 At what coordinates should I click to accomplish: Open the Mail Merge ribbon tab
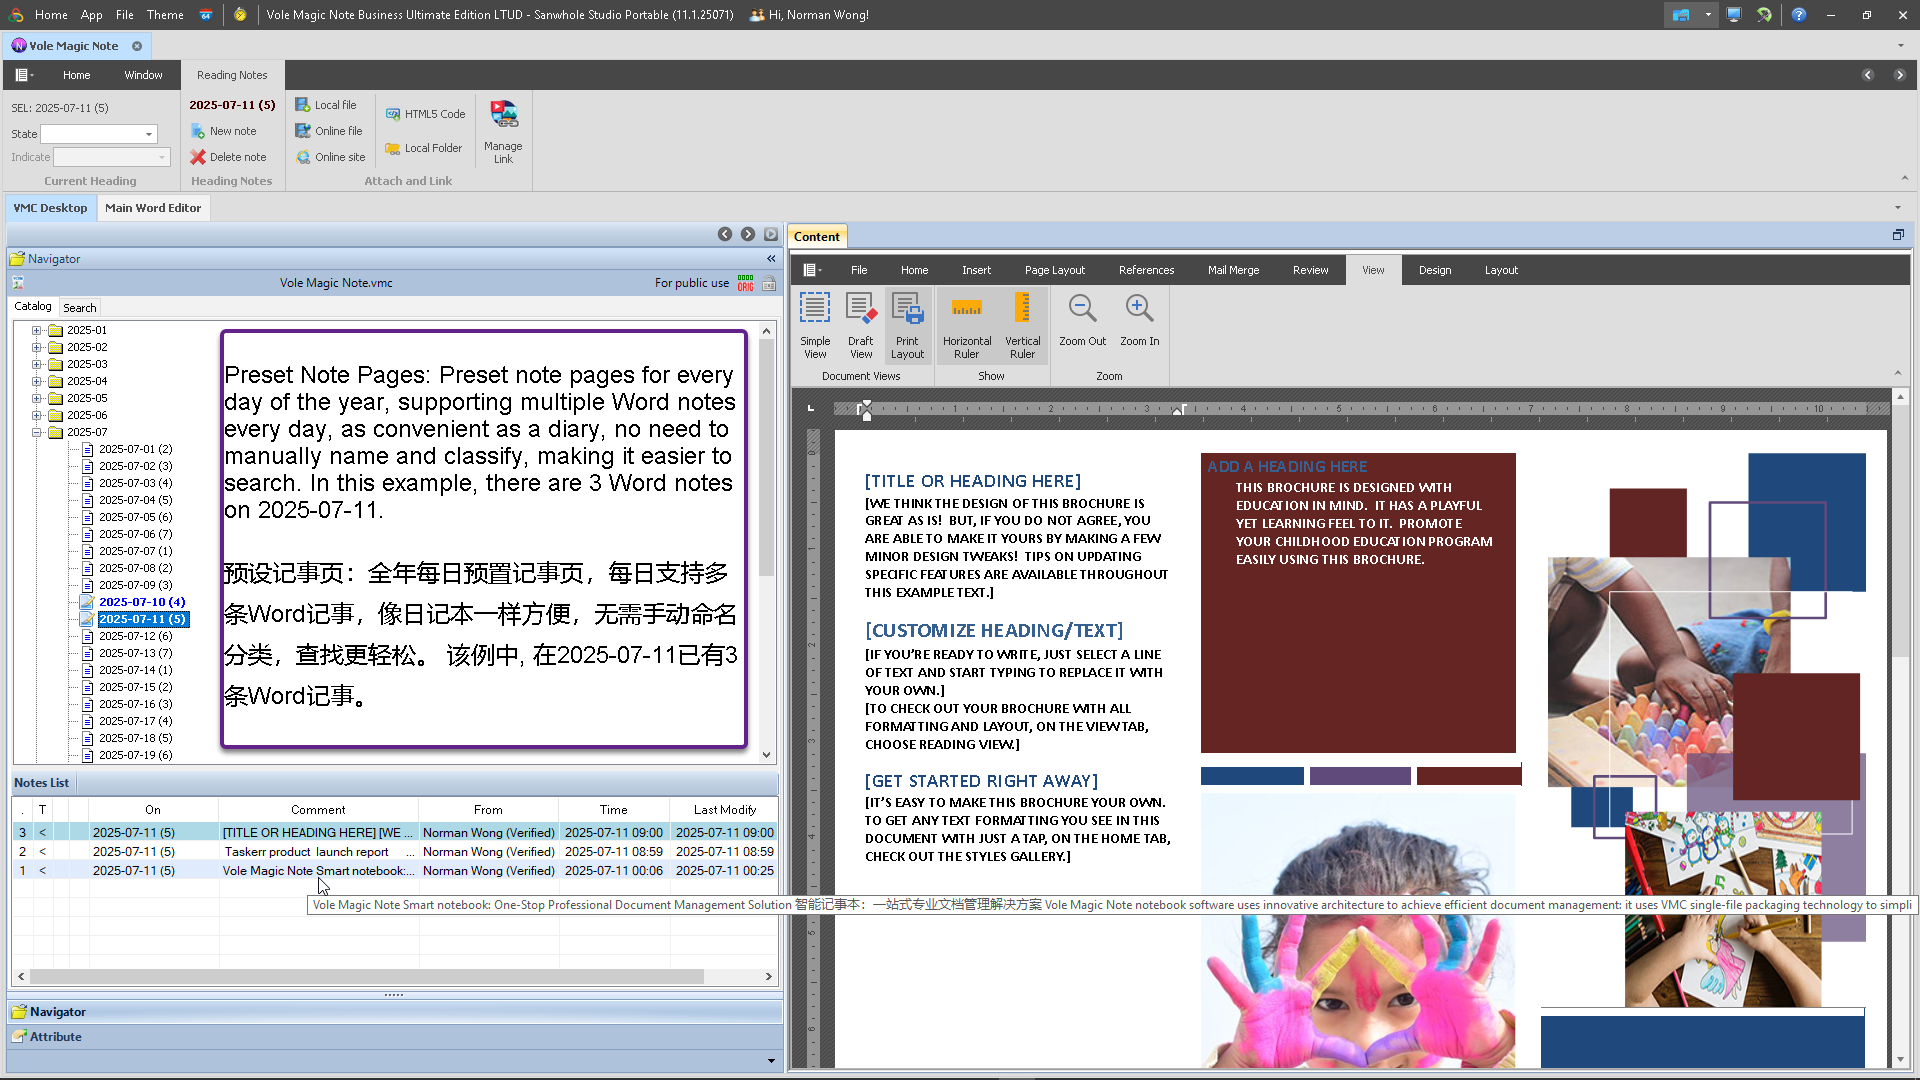pos(1233,270)
